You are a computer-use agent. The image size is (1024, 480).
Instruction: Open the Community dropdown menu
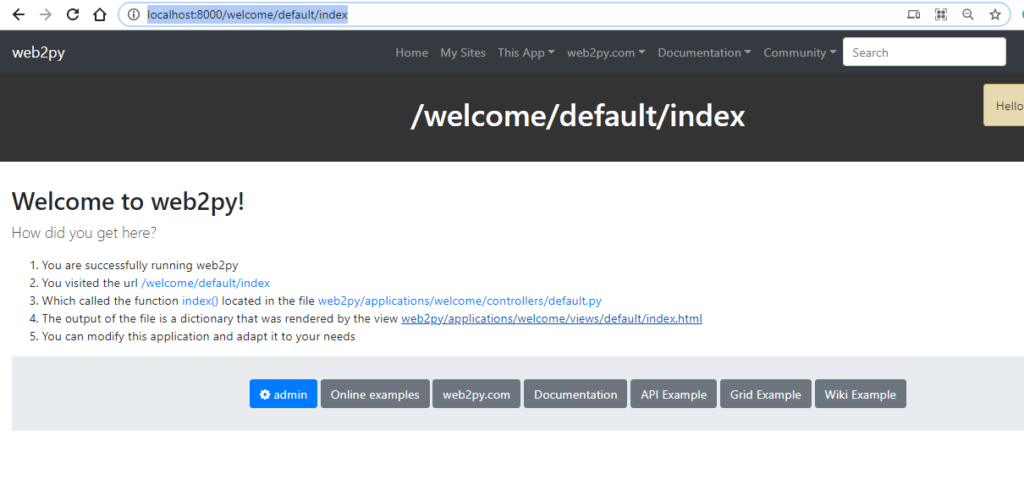point(800,53)
